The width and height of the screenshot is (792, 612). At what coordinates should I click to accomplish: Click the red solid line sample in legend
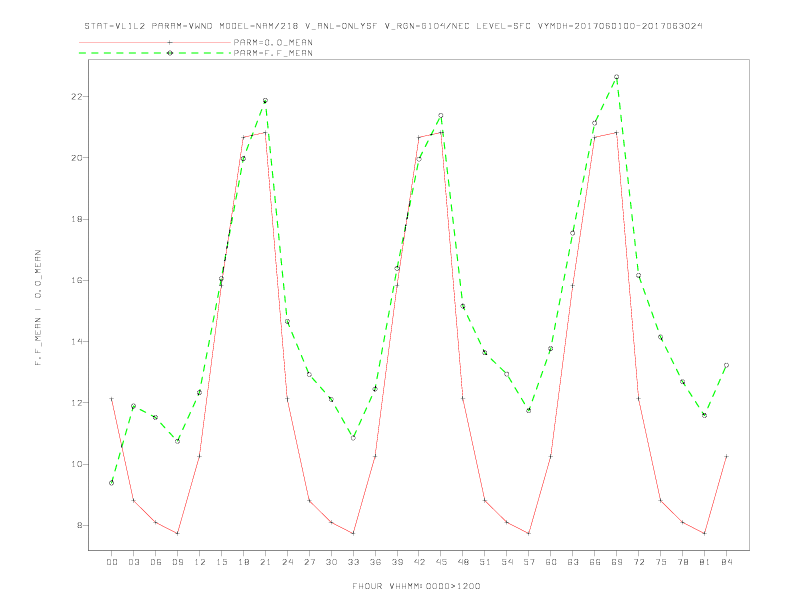[x=155, y=42]
